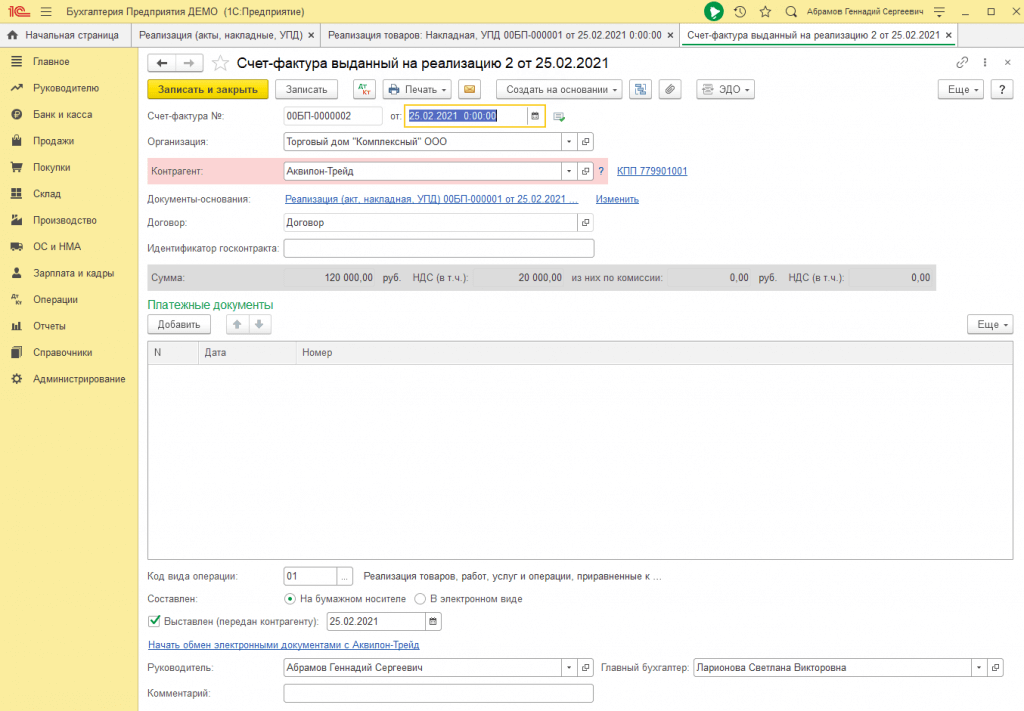Open Код вида операции selection ellipsis

(345, 577)
